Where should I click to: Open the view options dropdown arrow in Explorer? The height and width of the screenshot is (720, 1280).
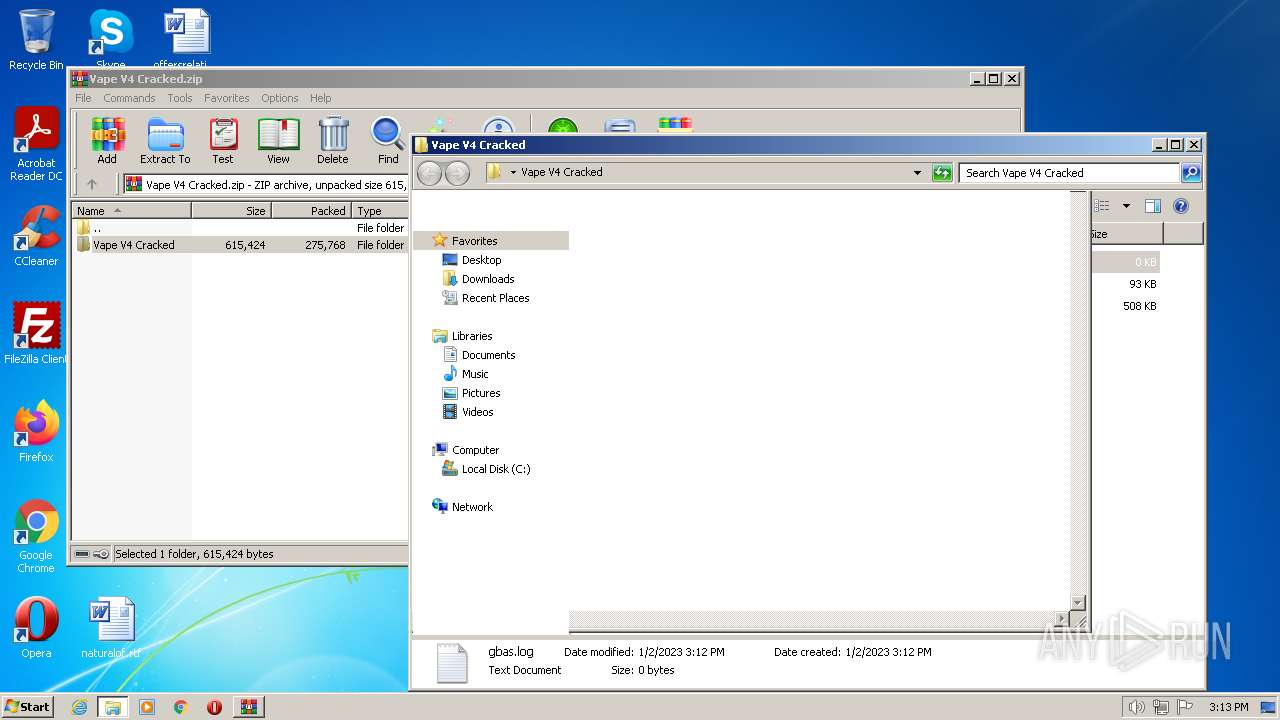click(1126, 206)
